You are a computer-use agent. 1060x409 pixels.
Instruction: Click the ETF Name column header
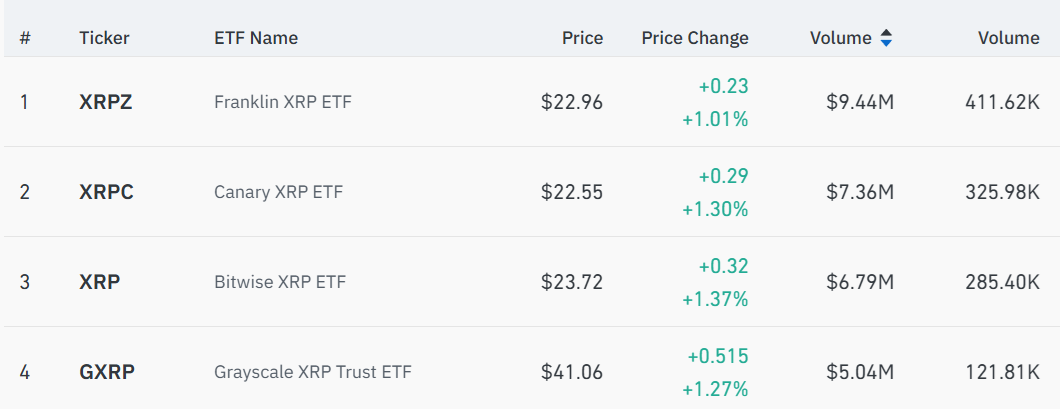point(256,38)
